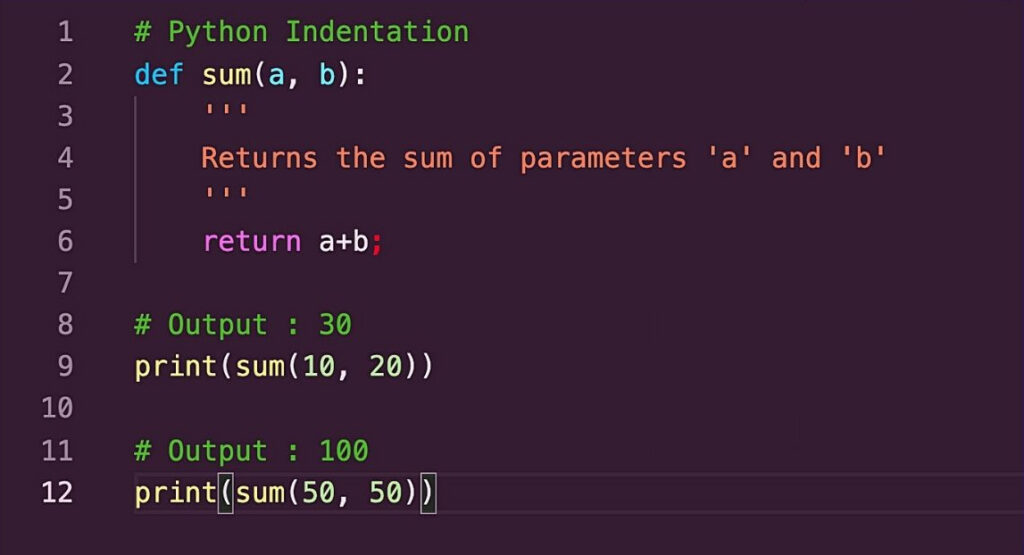1024x555 pixels.
Task: Click line number 9 in the gutter
Action: coord(65,366)
